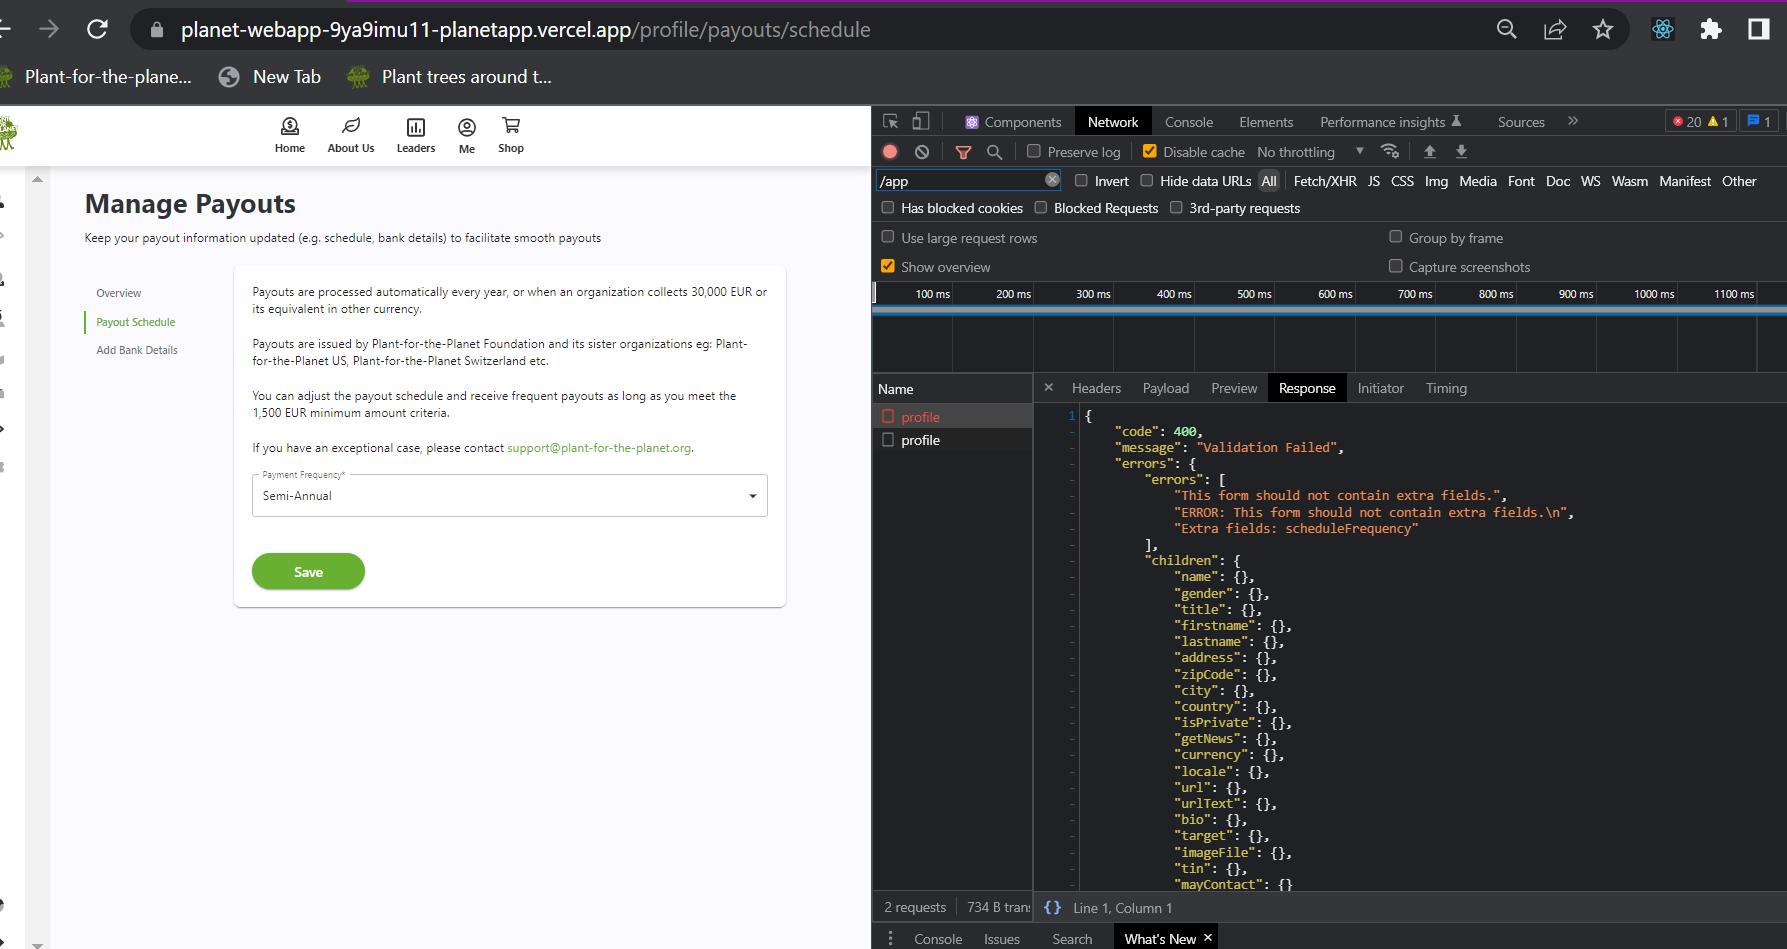1787x949 pixels.
Task: Open the extensions puzzle icon
Action: [1711, 29]
